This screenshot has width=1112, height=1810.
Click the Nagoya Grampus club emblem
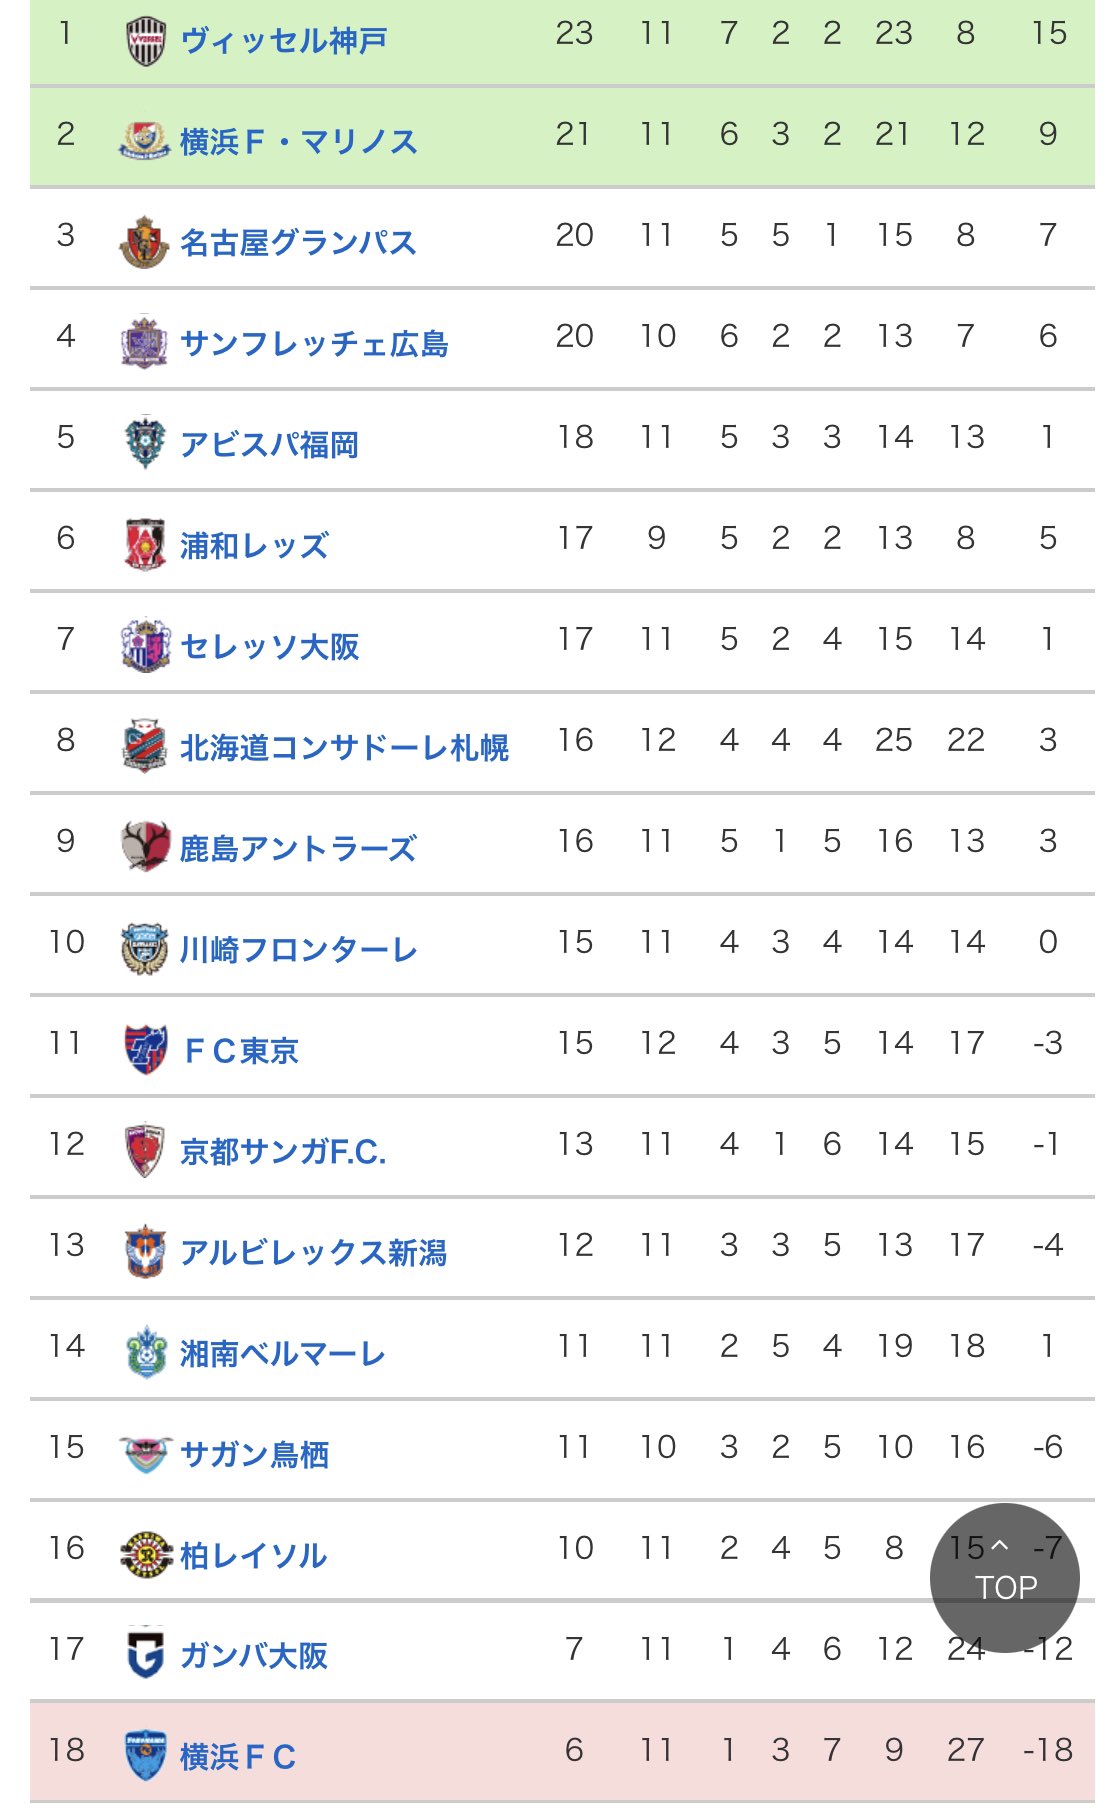pos(145,242)
